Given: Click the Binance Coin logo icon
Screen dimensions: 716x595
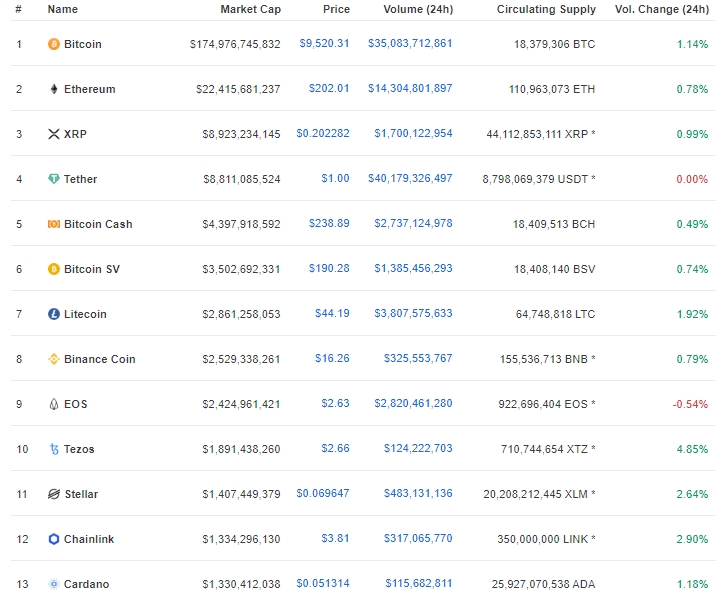Looking at the screenshot, I should point(54,359).
